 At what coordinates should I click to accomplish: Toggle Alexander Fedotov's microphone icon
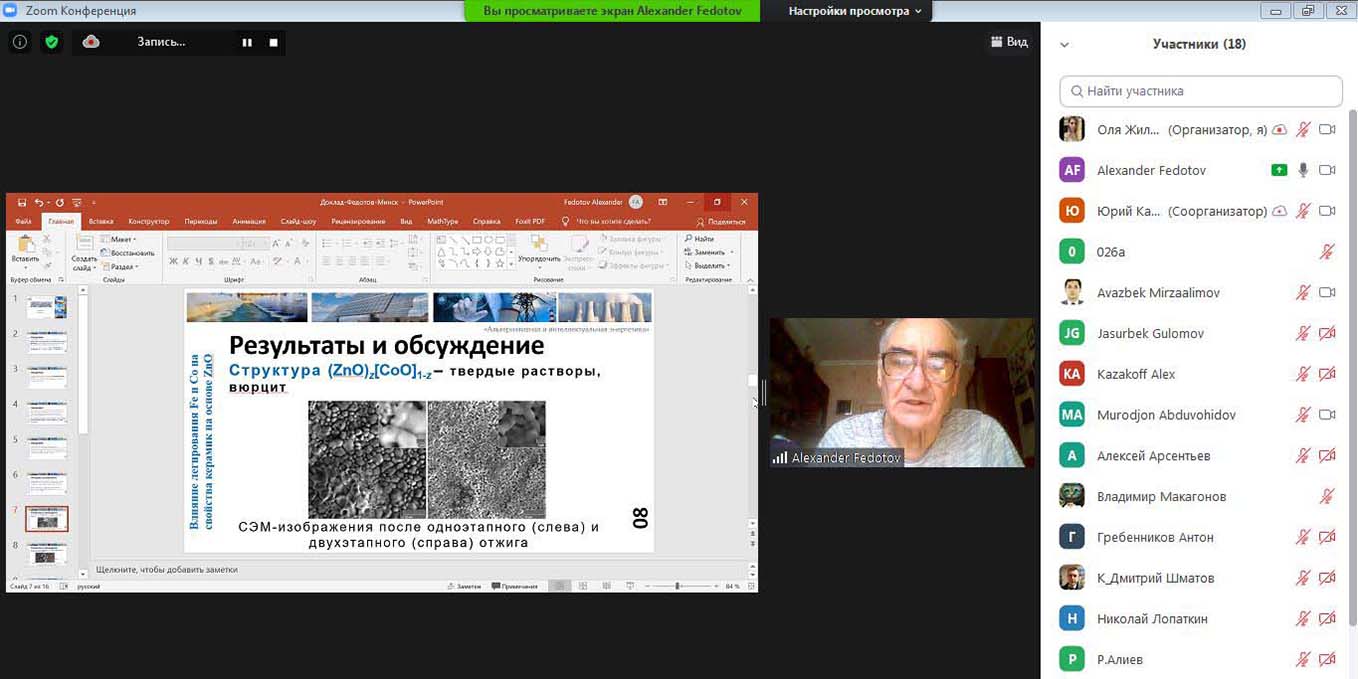1303,170
